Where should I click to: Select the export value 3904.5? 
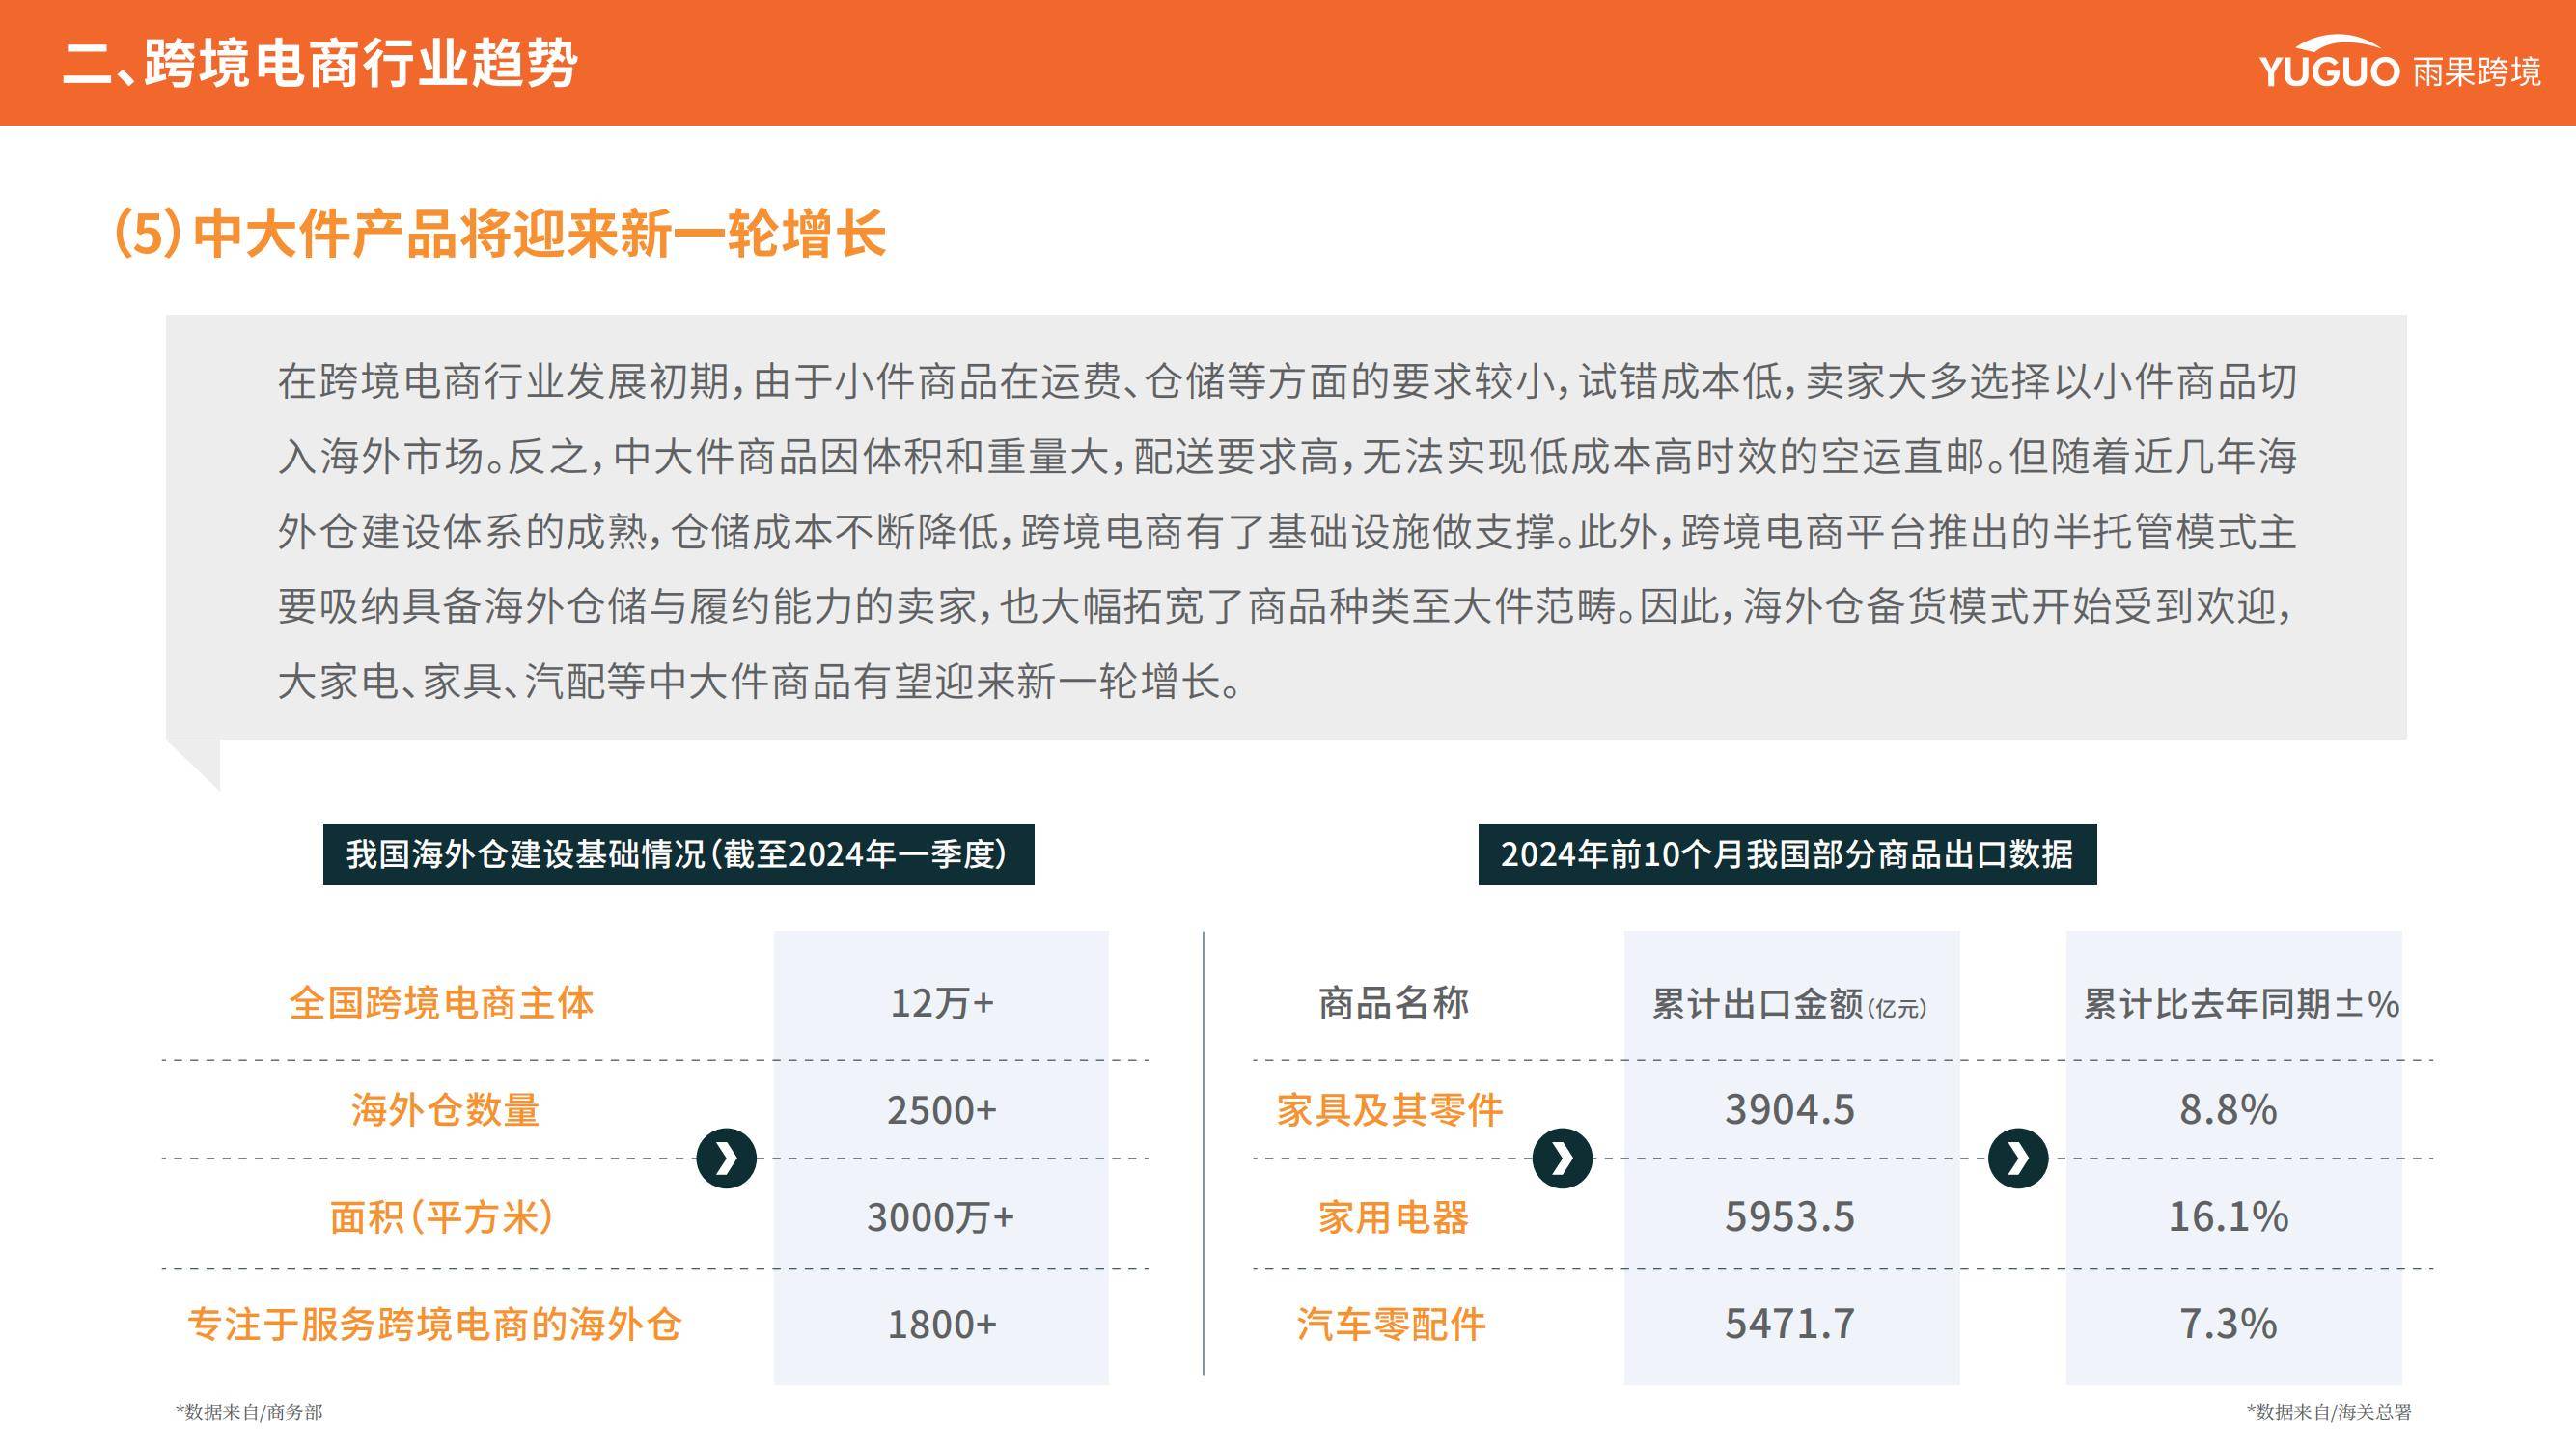click(1790, 1110)
